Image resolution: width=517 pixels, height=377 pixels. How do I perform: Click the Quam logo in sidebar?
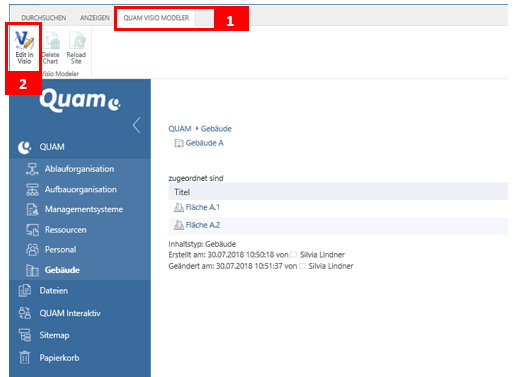[x=80, y=100]
